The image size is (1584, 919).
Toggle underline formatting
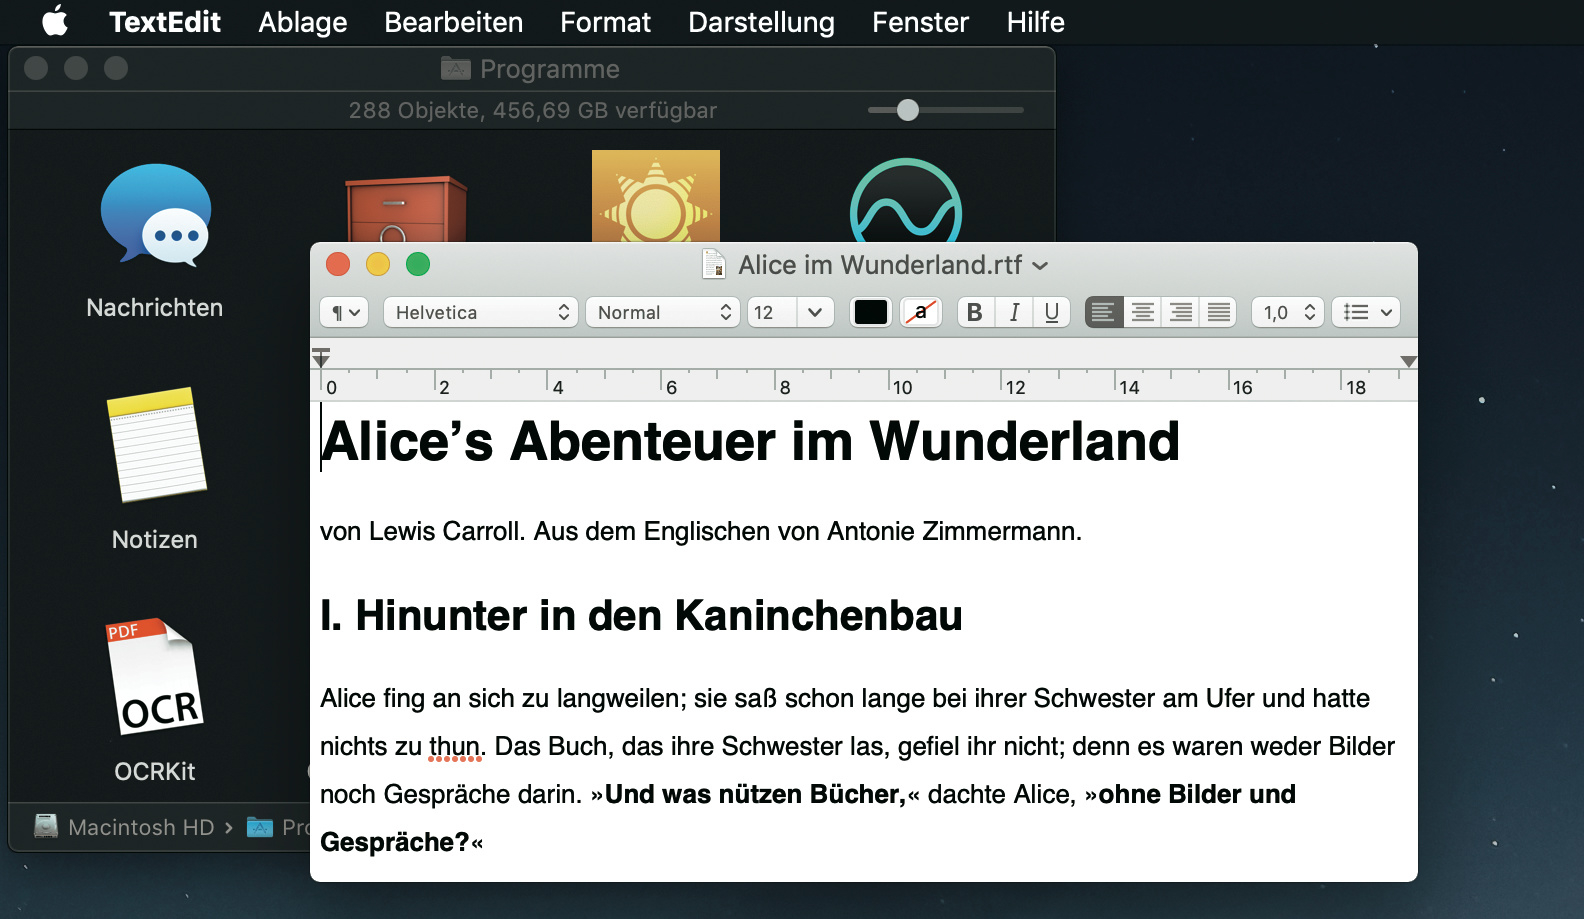(x=1052, y=313)
